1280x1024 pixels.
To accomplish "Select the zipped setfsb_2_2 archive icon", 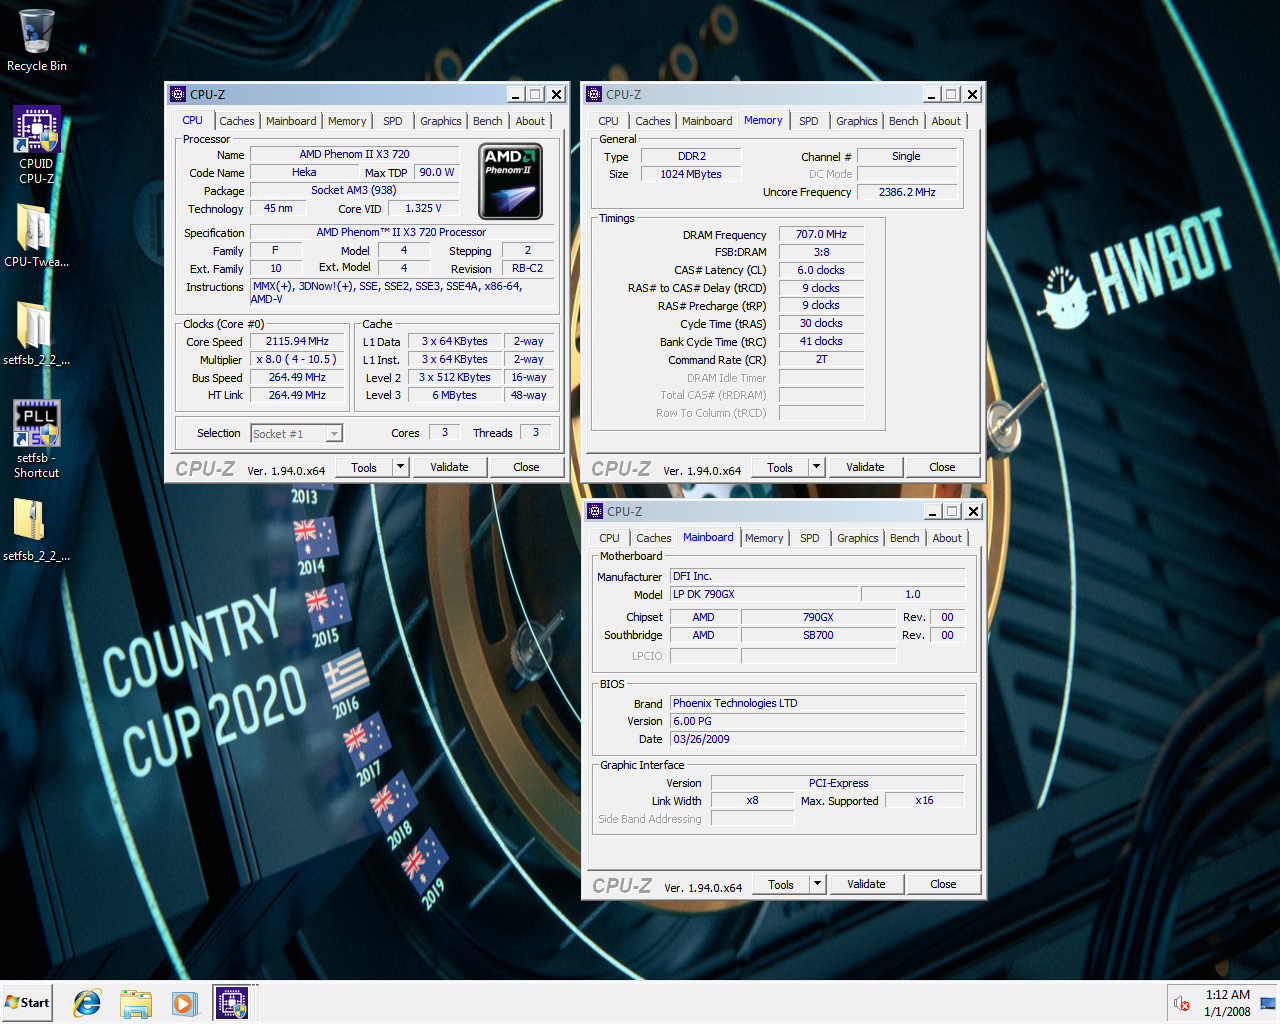I will tap(36, 530).
